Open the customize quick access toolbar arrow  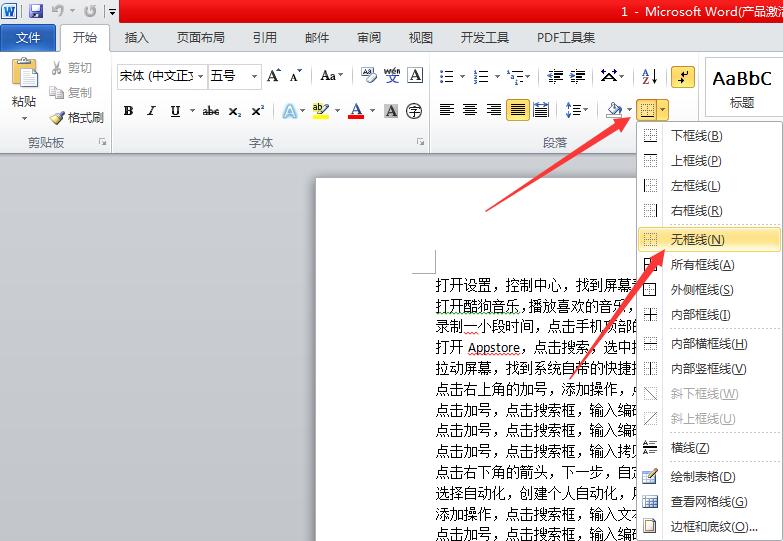click(x=112, y=11)
